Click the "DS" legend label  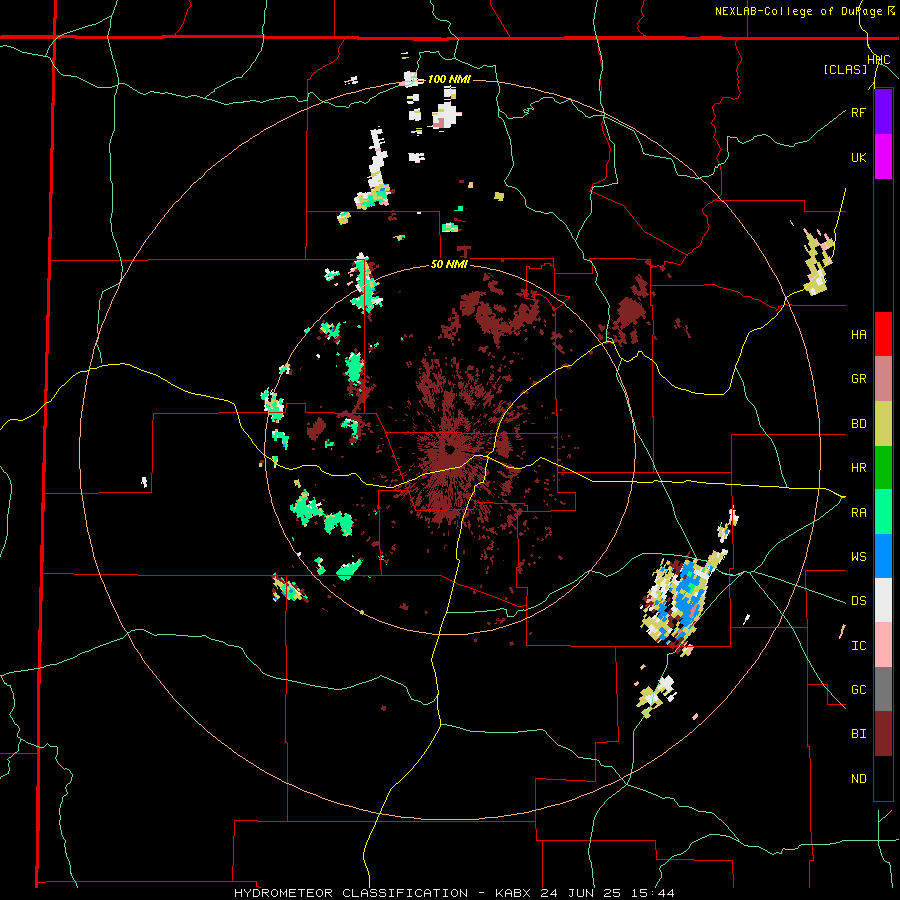tap(858, 601)
